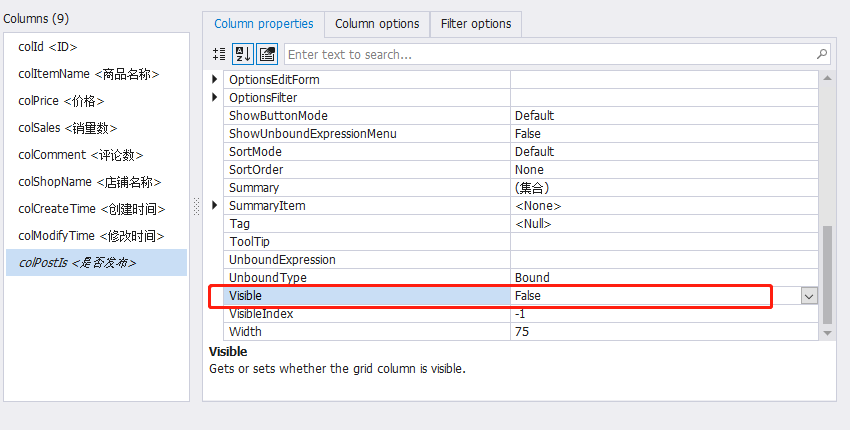The width and height of the screenshot is (850, 430).
Task: Open the Visible value dropdown
Action: pyautogui.click(x=809, y=296)
